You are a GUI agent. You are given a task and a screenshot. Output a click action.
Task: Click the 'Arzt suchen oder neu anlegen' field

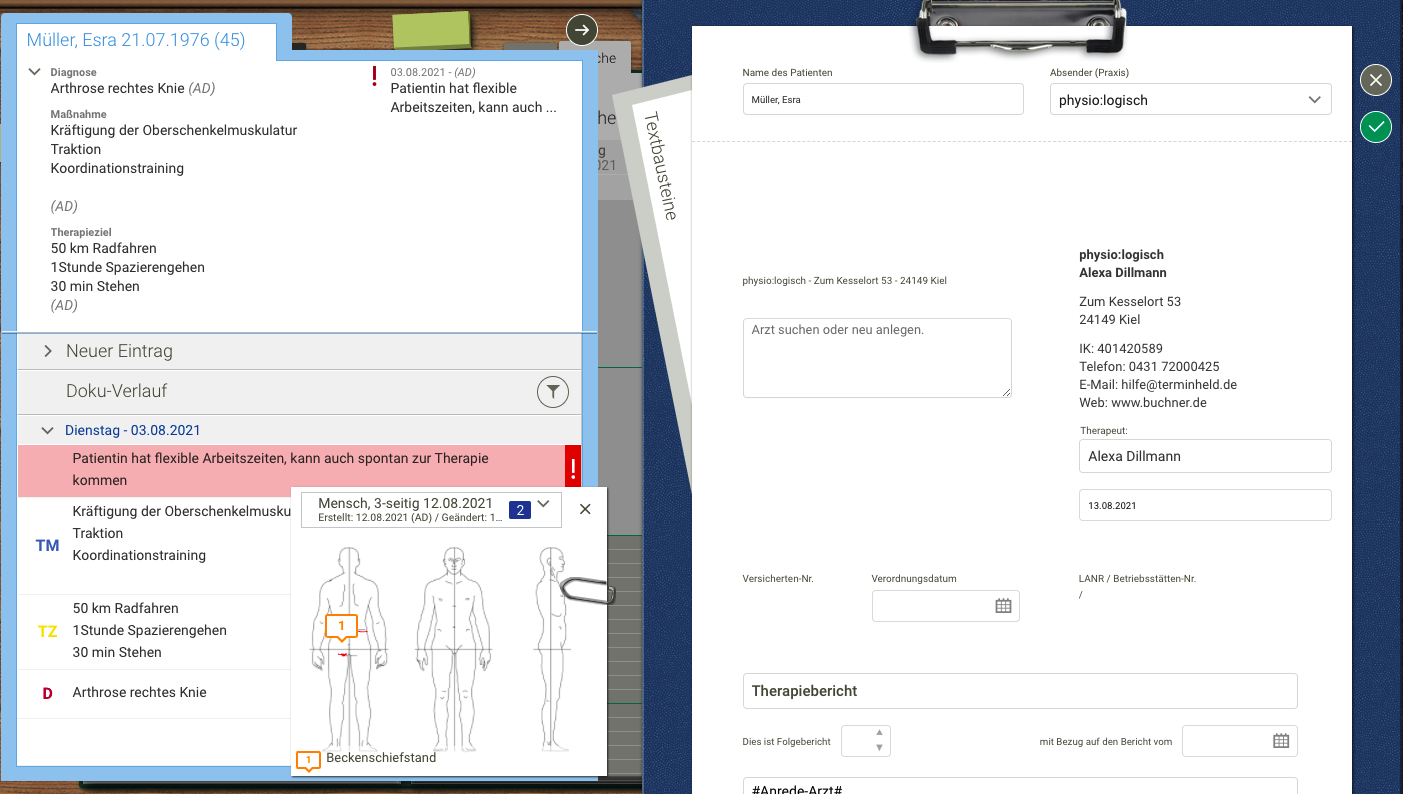coord(877,357)
